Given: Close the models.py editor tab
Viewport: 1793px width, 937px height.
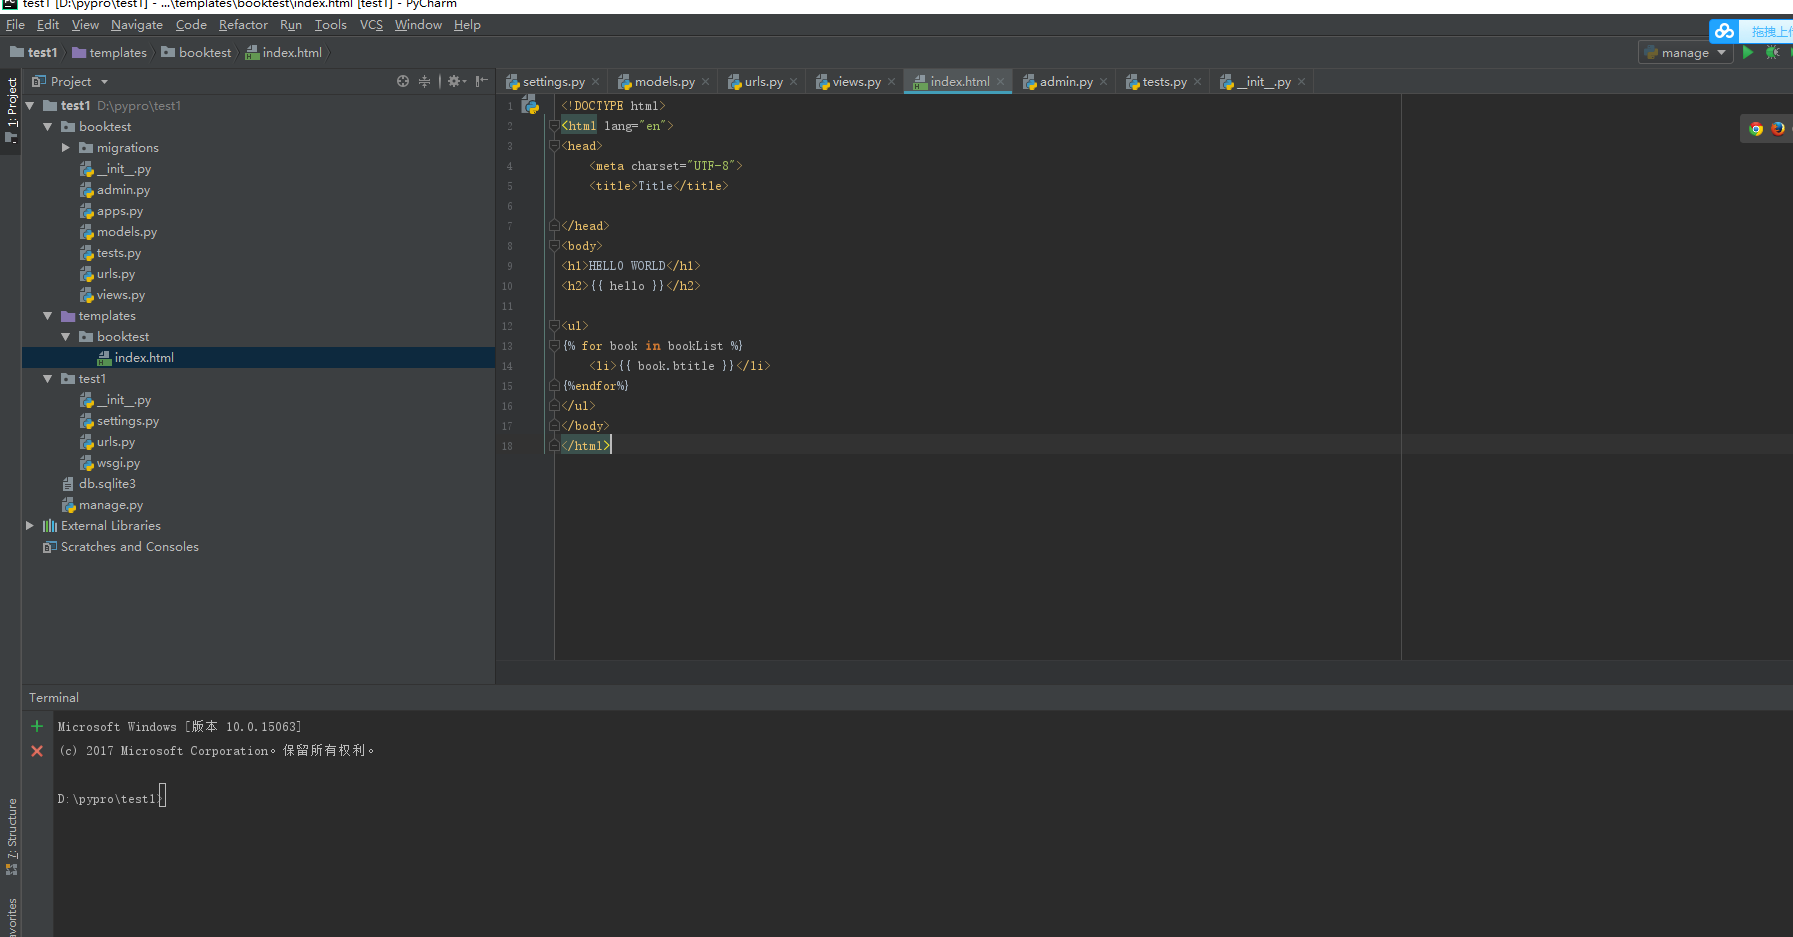Looking at the screenshot, I should (706, 82).
